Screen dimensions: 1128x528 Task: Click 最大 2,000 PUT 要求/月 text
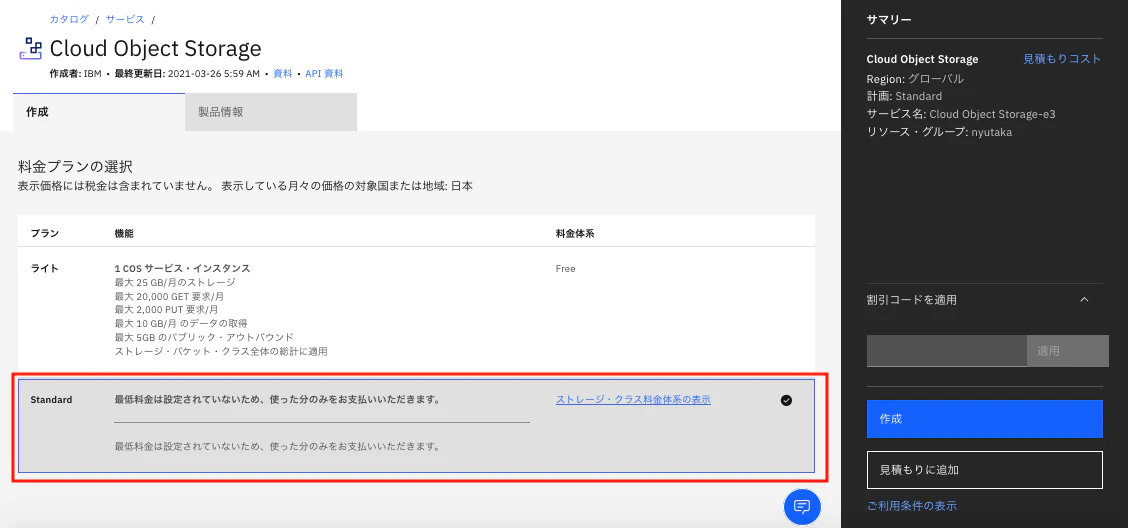click(x=165, y=310)
